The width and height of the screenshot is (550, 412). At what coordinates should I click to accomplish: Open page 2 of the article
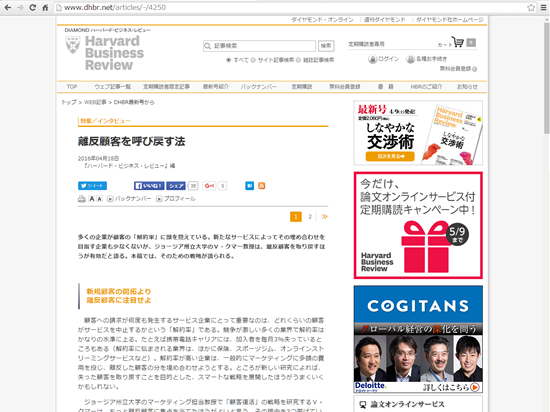click(x=310, y=217)
